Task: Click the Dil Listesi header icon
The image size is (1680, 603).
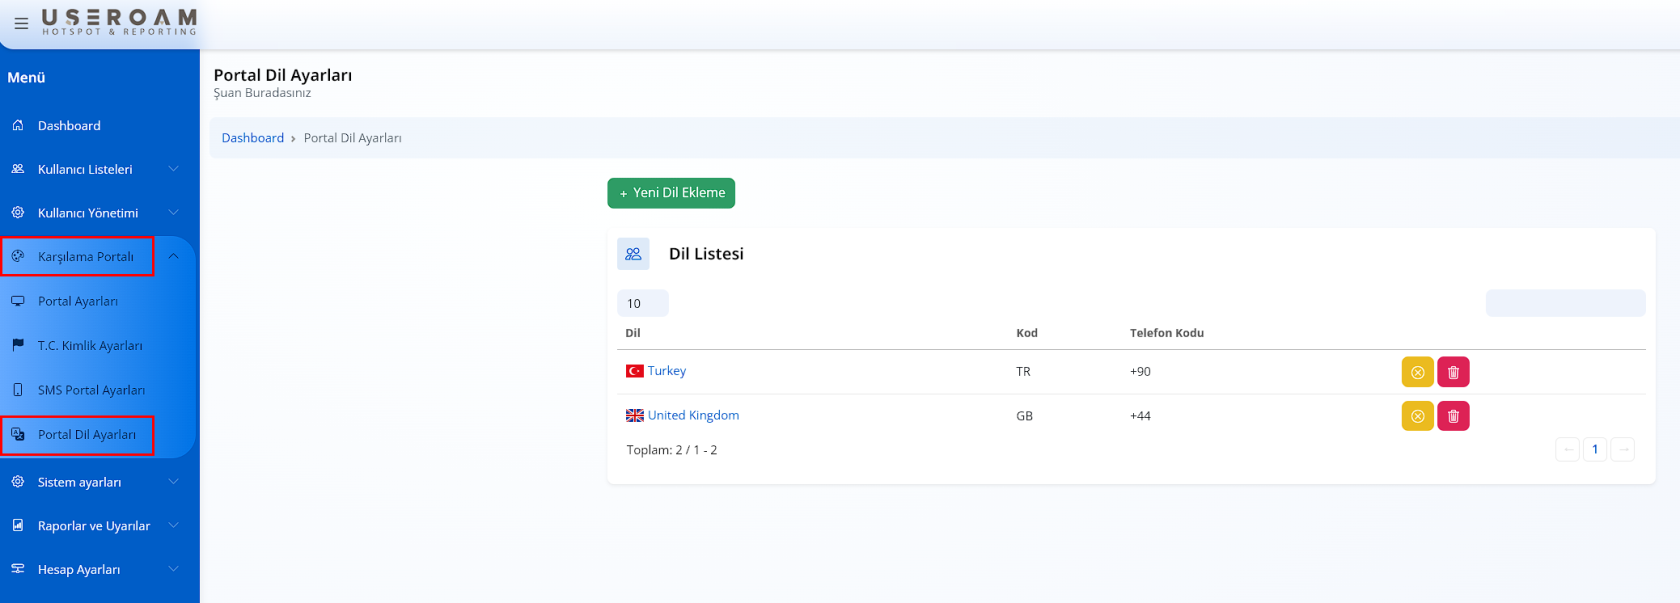Action: (x=633, y=254)
